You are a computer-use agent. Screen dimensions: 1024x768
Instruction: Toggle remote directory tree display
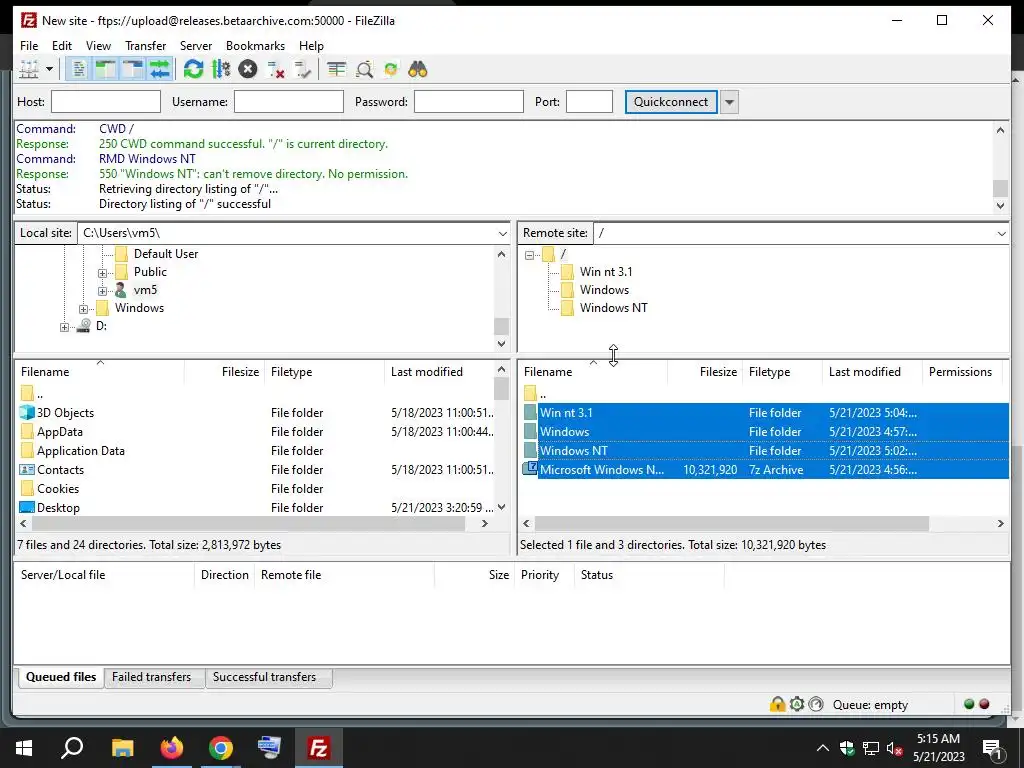pyautogui.click(x=132, y=69)
